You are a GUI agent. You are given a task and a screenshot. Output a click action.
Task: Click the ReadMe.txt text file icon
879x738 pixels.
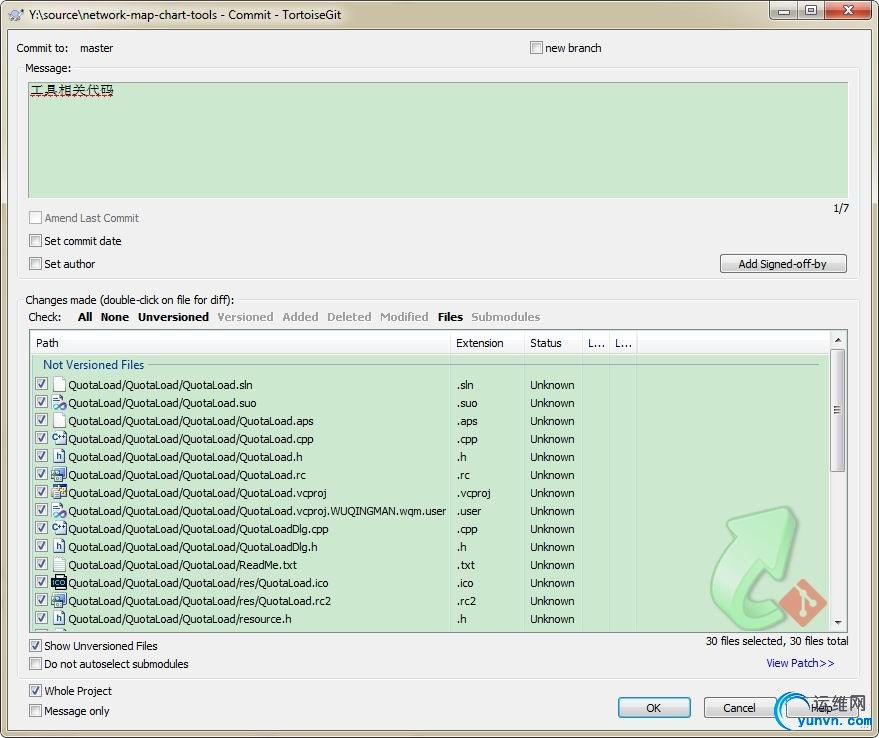coord(59,564)
